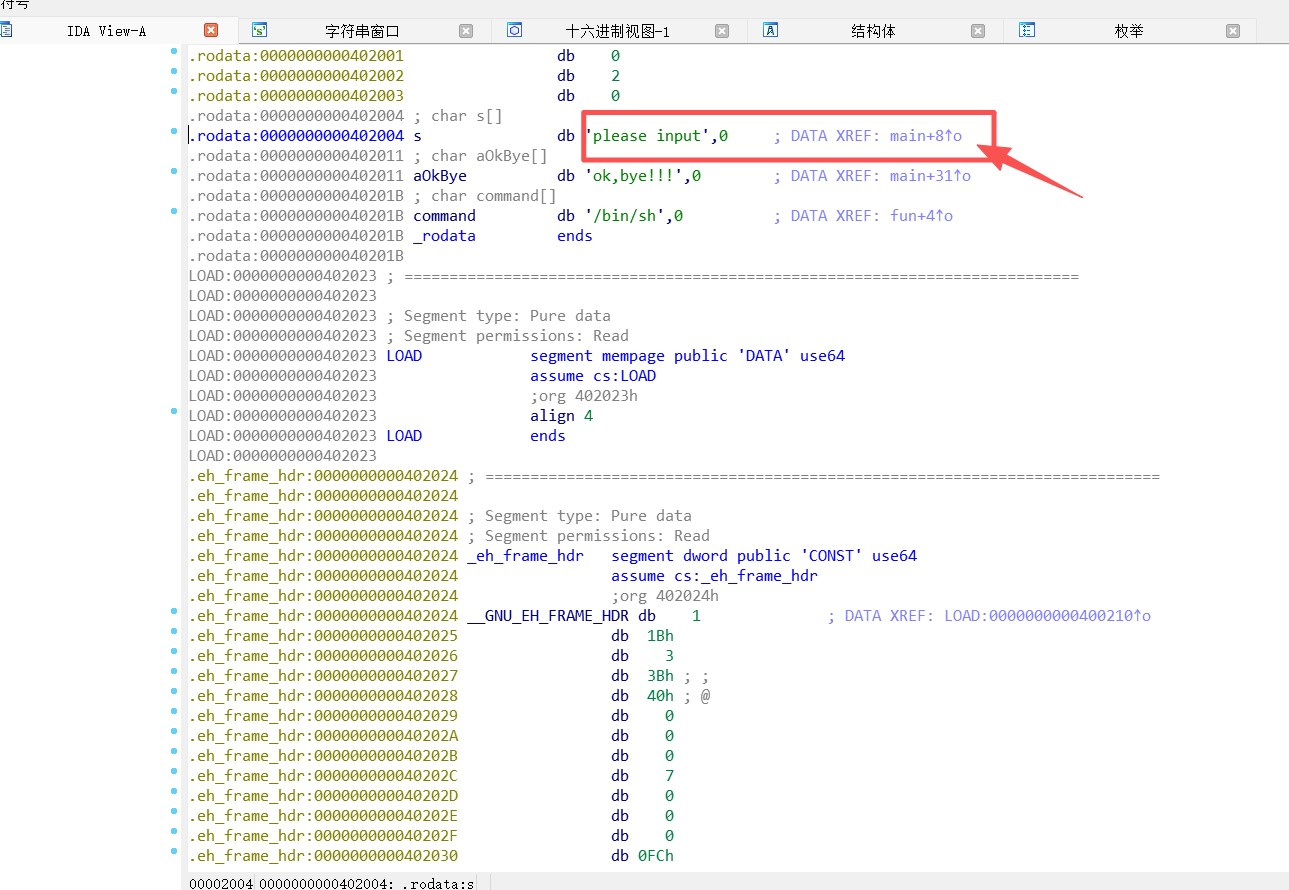Click the ';org 402023h' comment

tap(584, 396)
